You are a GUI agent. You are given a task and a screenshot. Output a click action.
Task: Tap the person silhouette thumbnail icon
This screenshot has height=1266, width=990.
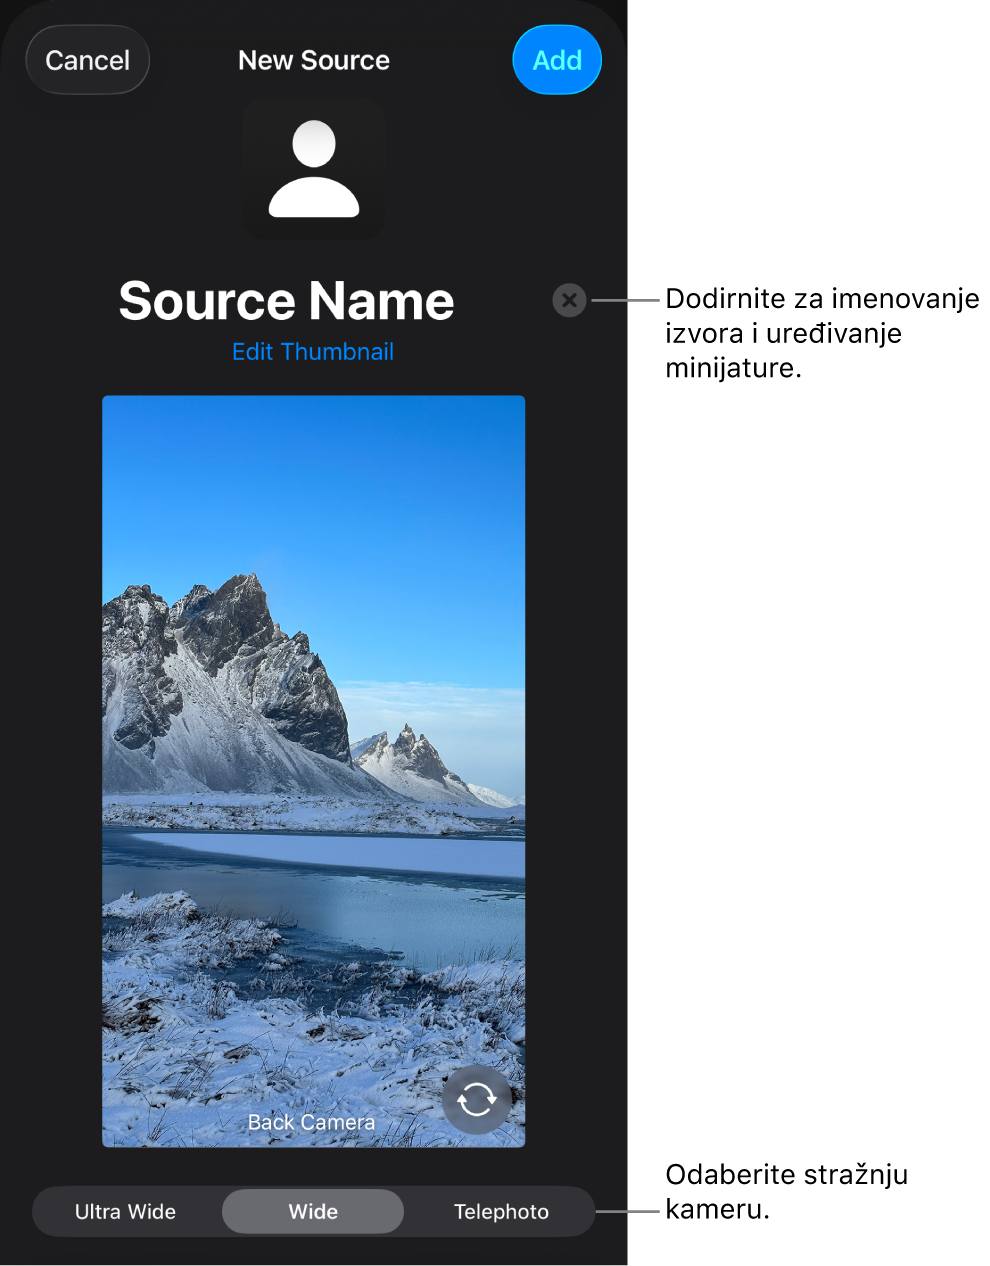tap(314, 169)
